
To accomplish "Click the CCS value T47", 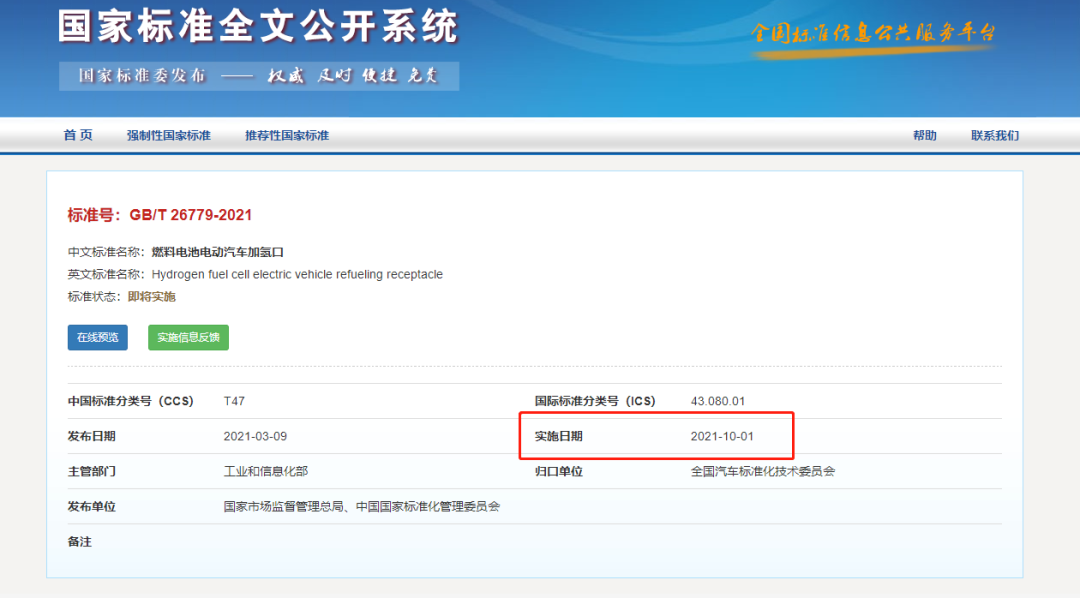I will 234,401.
